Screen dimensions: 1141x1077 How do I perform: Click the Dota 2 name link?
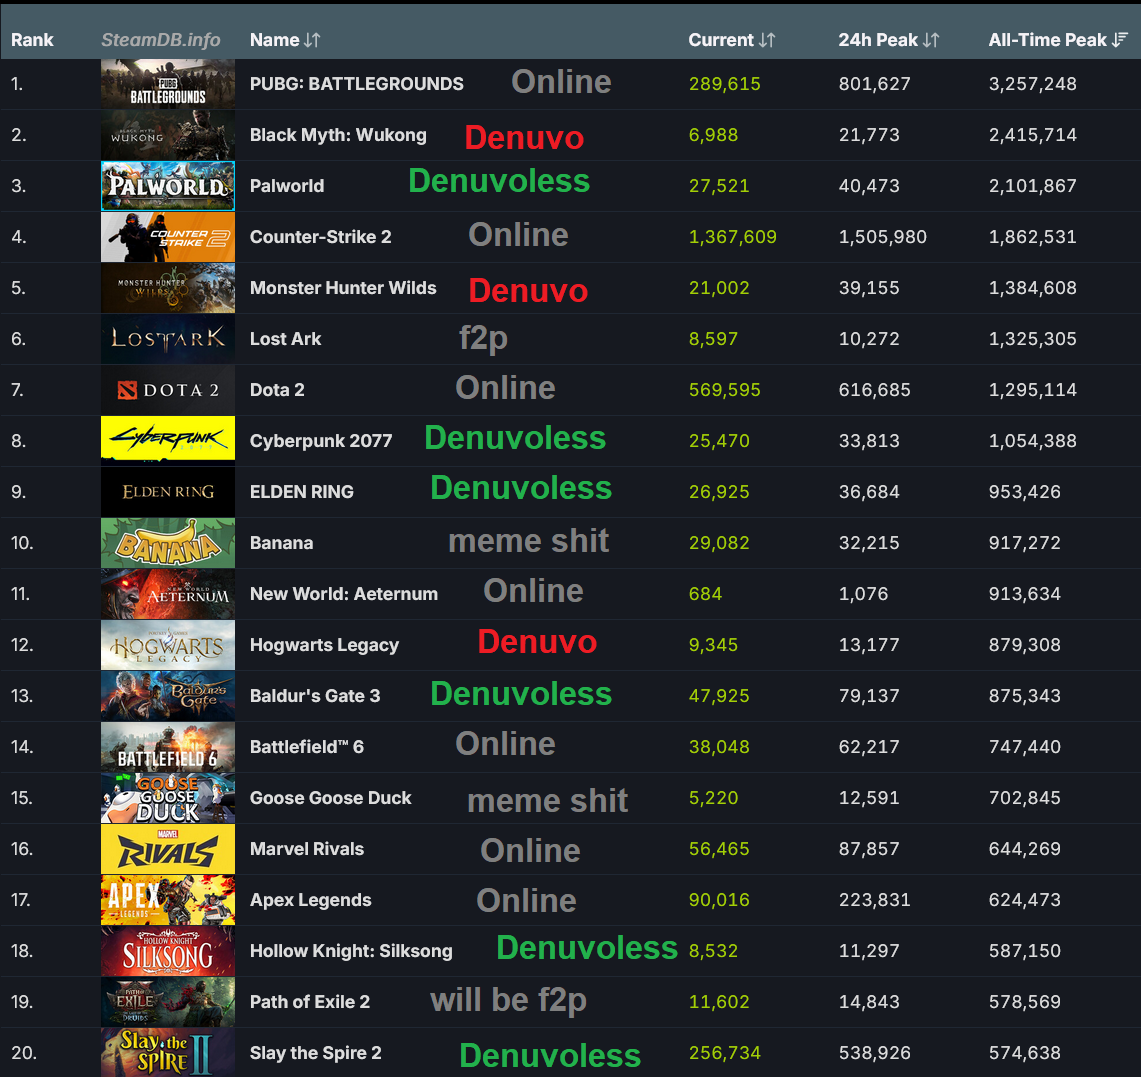click(277, 390)
